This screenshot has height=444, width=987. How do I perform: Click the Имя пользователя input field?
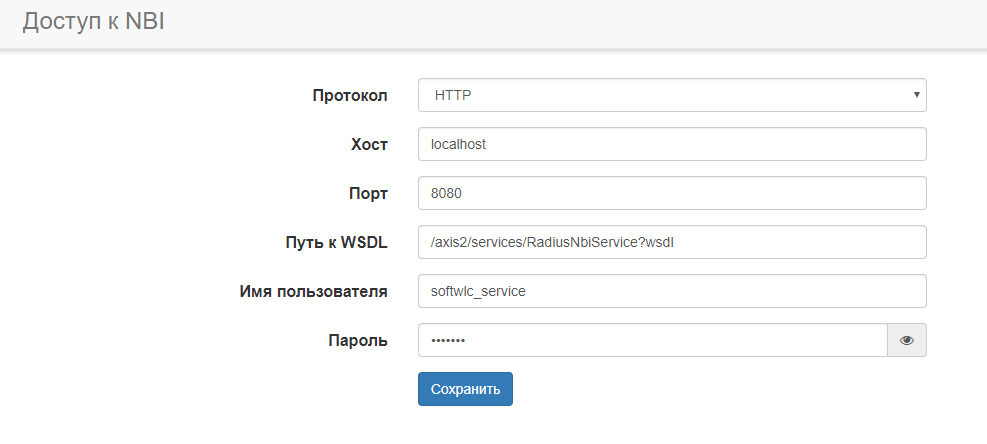click(671, 291)
